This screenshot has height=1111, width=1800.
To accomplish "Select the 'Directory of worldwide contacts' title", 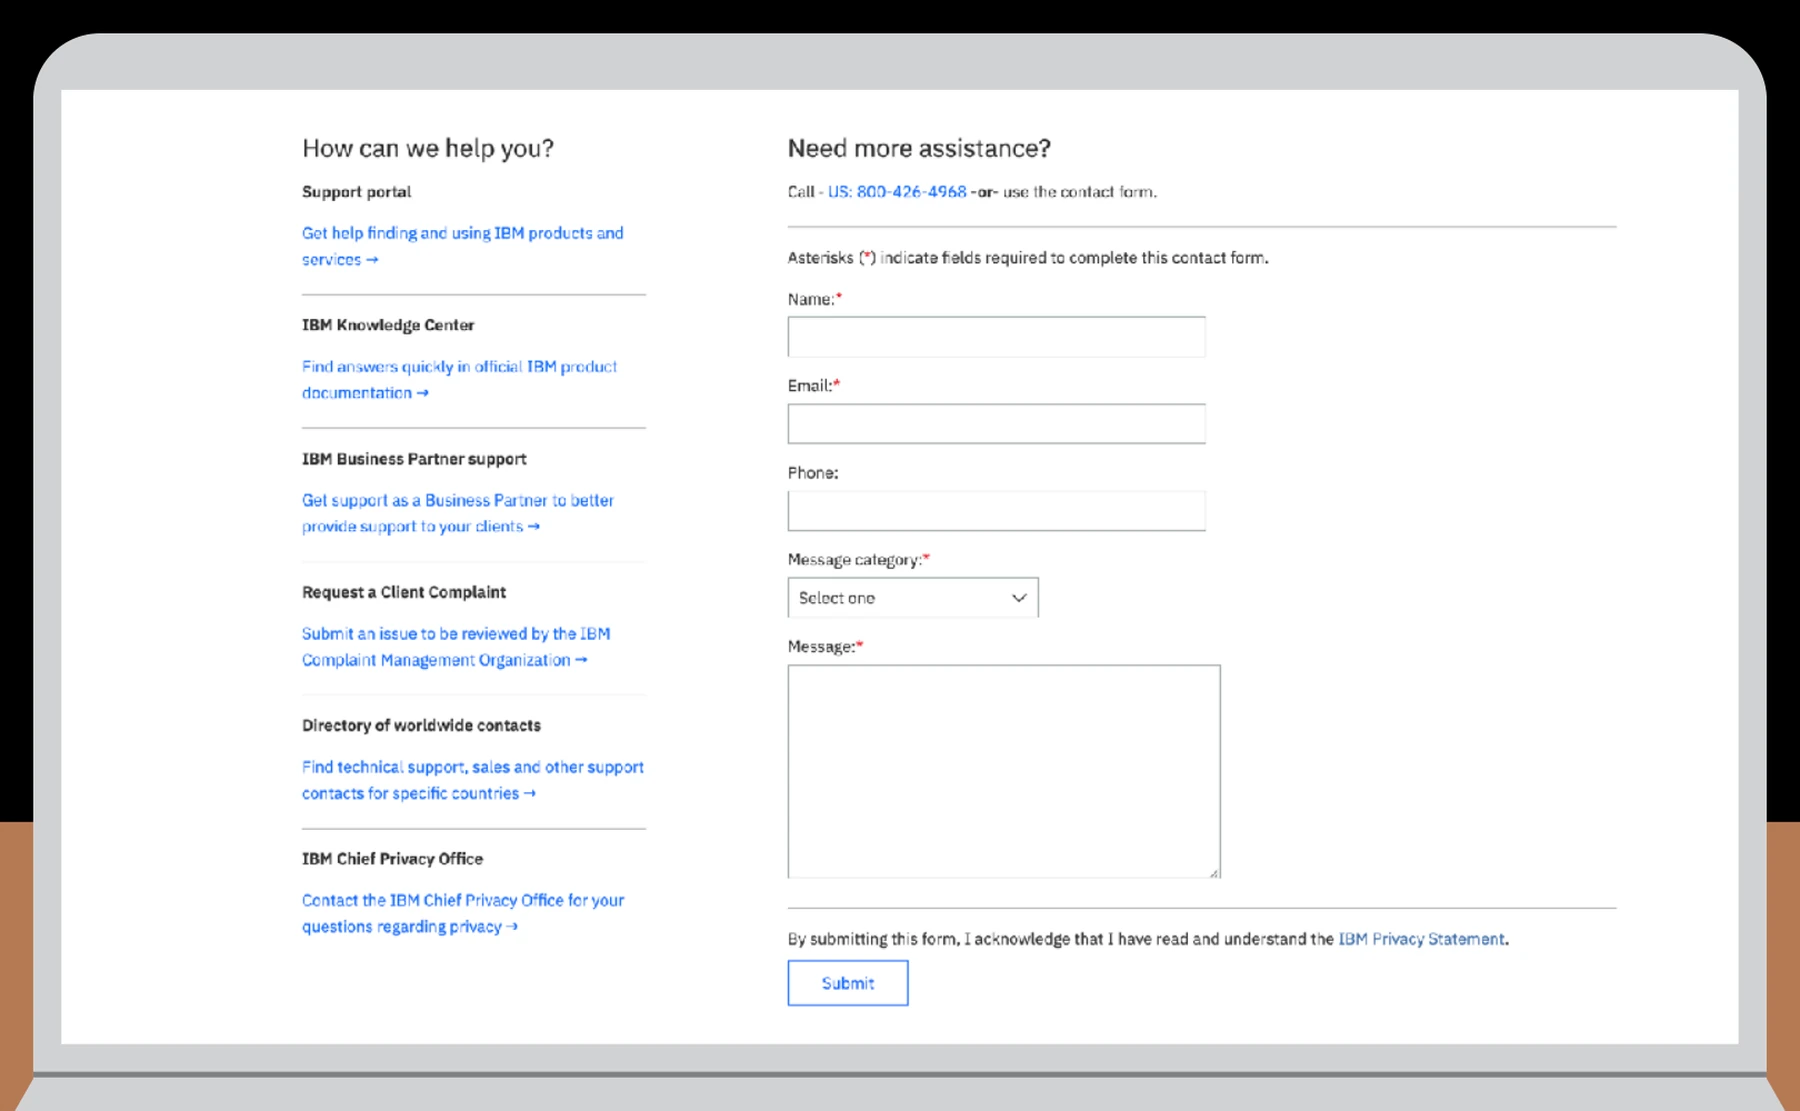I will pos(421,725).
